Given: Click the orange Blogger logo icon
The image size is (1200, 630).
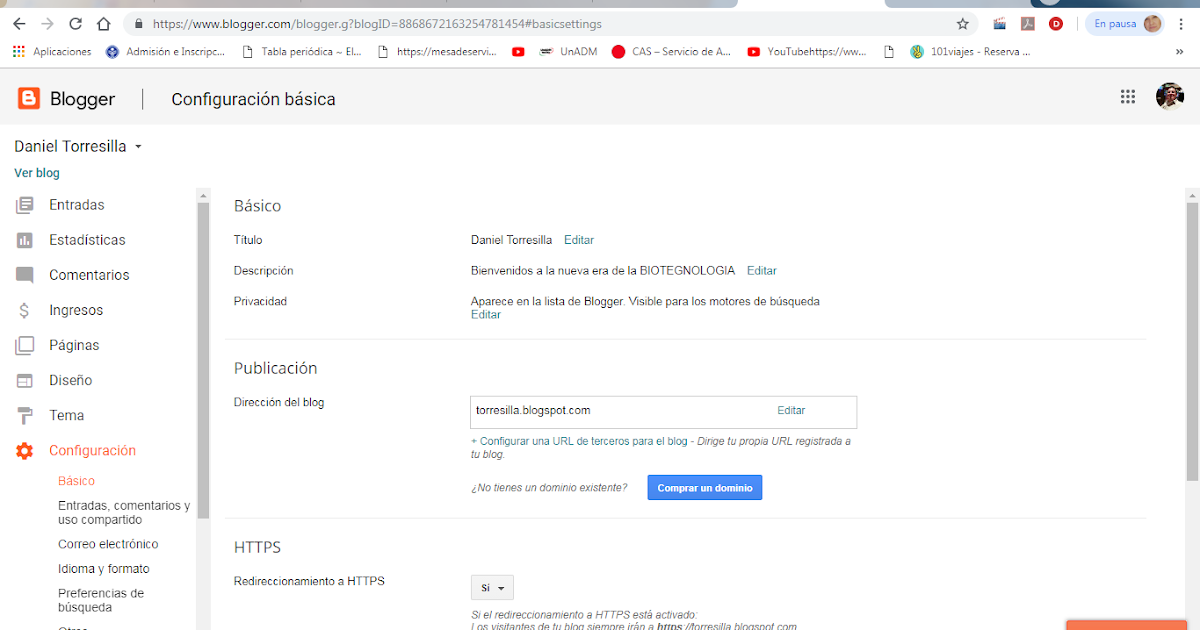Looking at the screenshot, I should tap(29, 98).
